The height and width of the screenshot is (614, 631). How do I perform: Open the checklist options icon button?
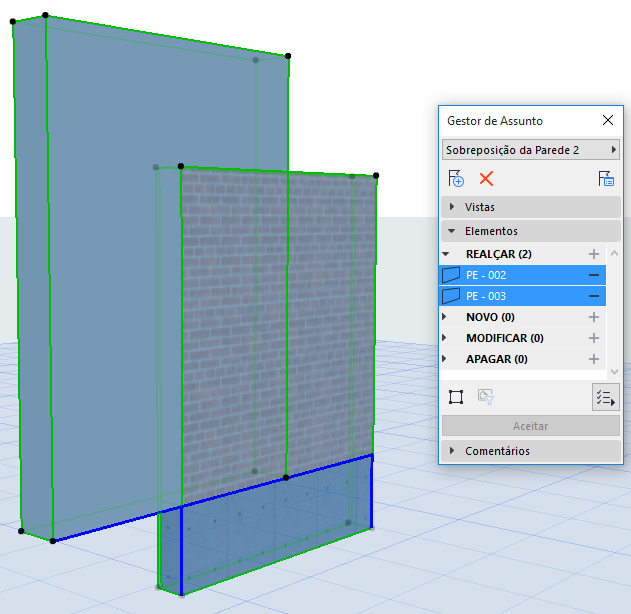pos(605,397)
